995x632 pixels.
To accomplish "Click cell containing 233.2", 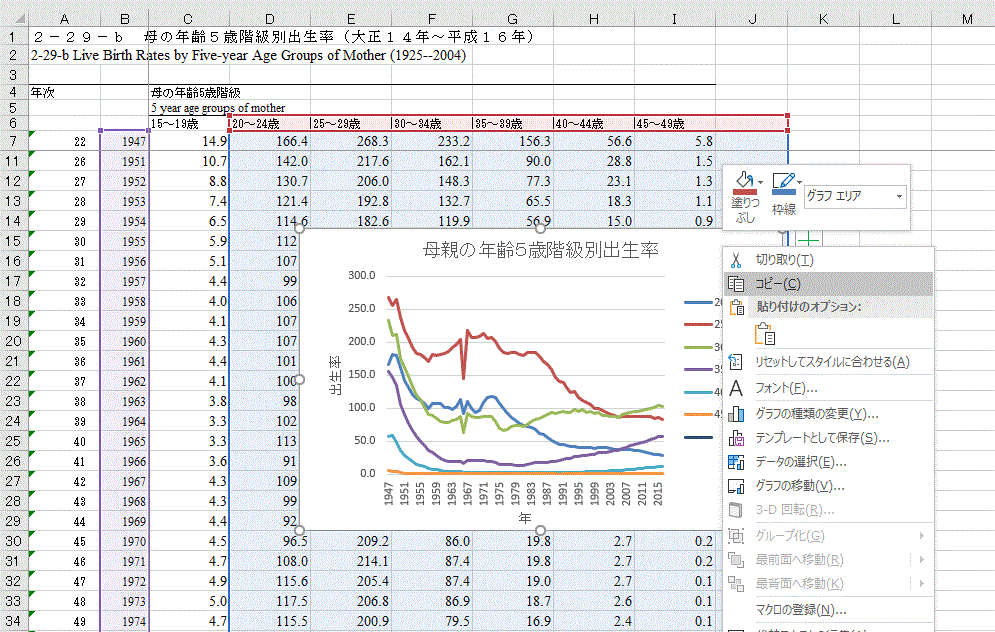I will (432, 141).
